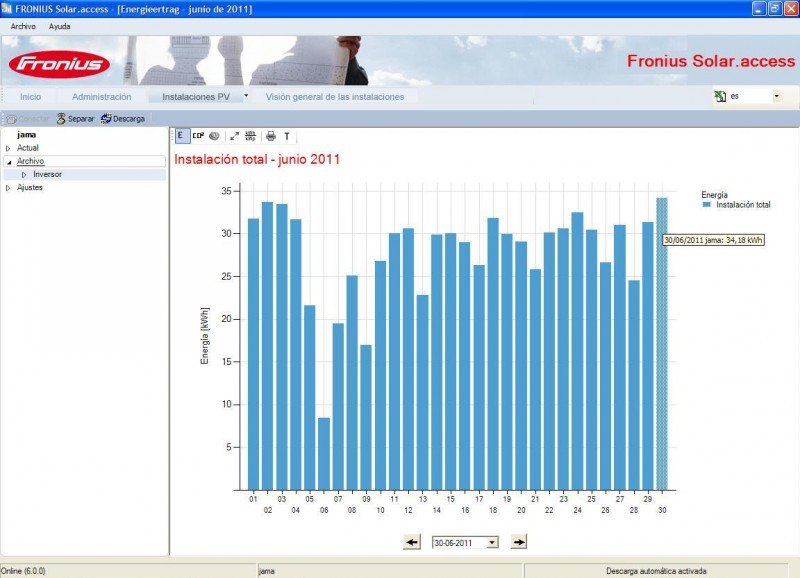Select the Actual tree item

click(28, 148)
